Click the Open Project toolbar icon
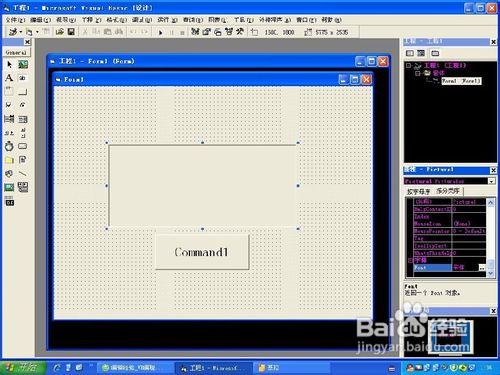Image resolution: width=500 pixels, height=375 pixels. [x=60, y=32]
